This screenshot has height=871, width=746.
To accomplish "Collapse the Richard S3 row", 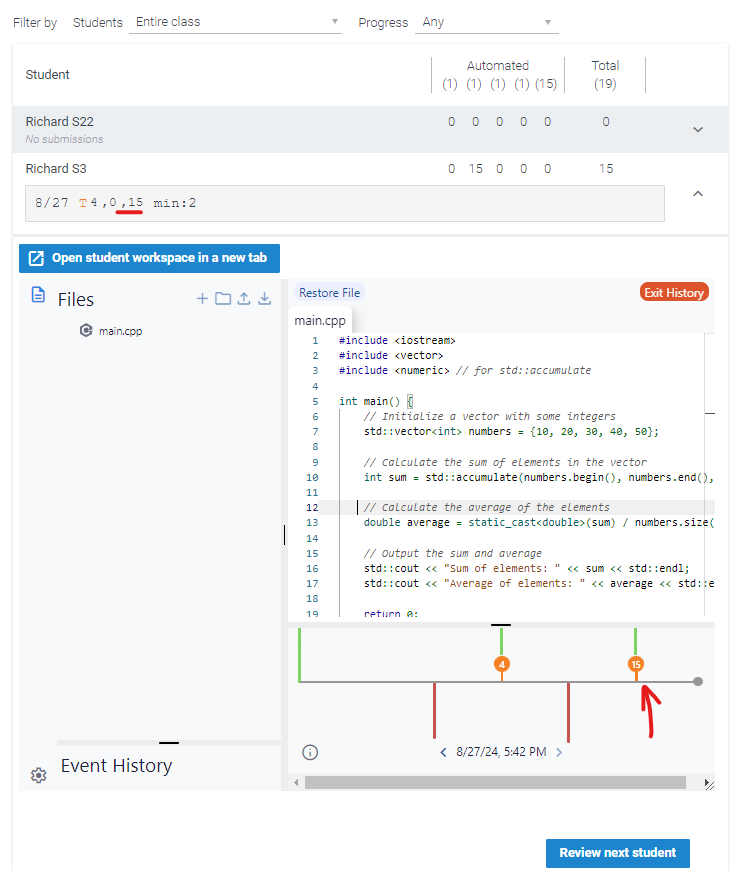I will tap(698, 194).
